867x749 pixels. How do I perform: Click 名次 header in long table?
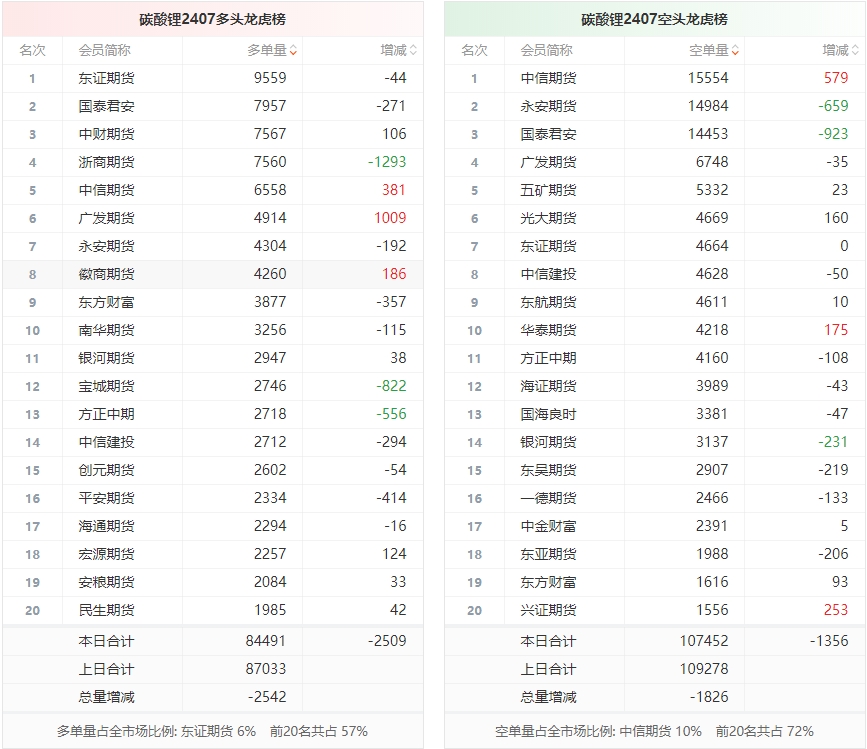(33, 50)
